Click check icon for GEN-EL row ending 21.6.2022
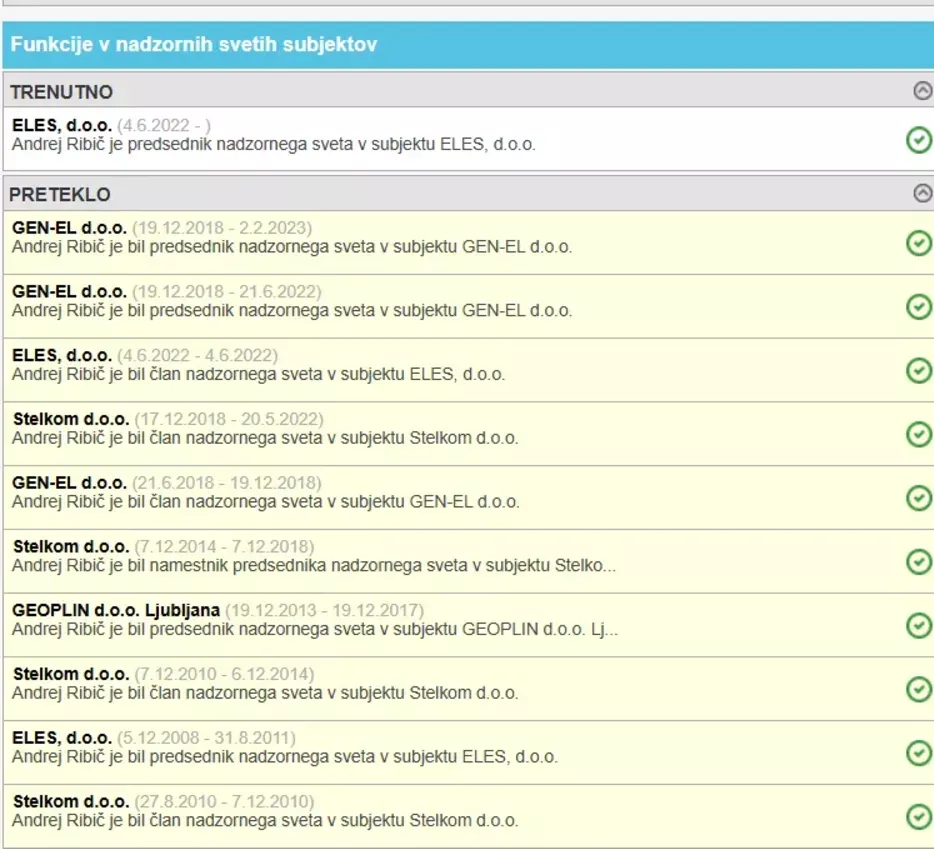934x849 pixels. point(918,307)
